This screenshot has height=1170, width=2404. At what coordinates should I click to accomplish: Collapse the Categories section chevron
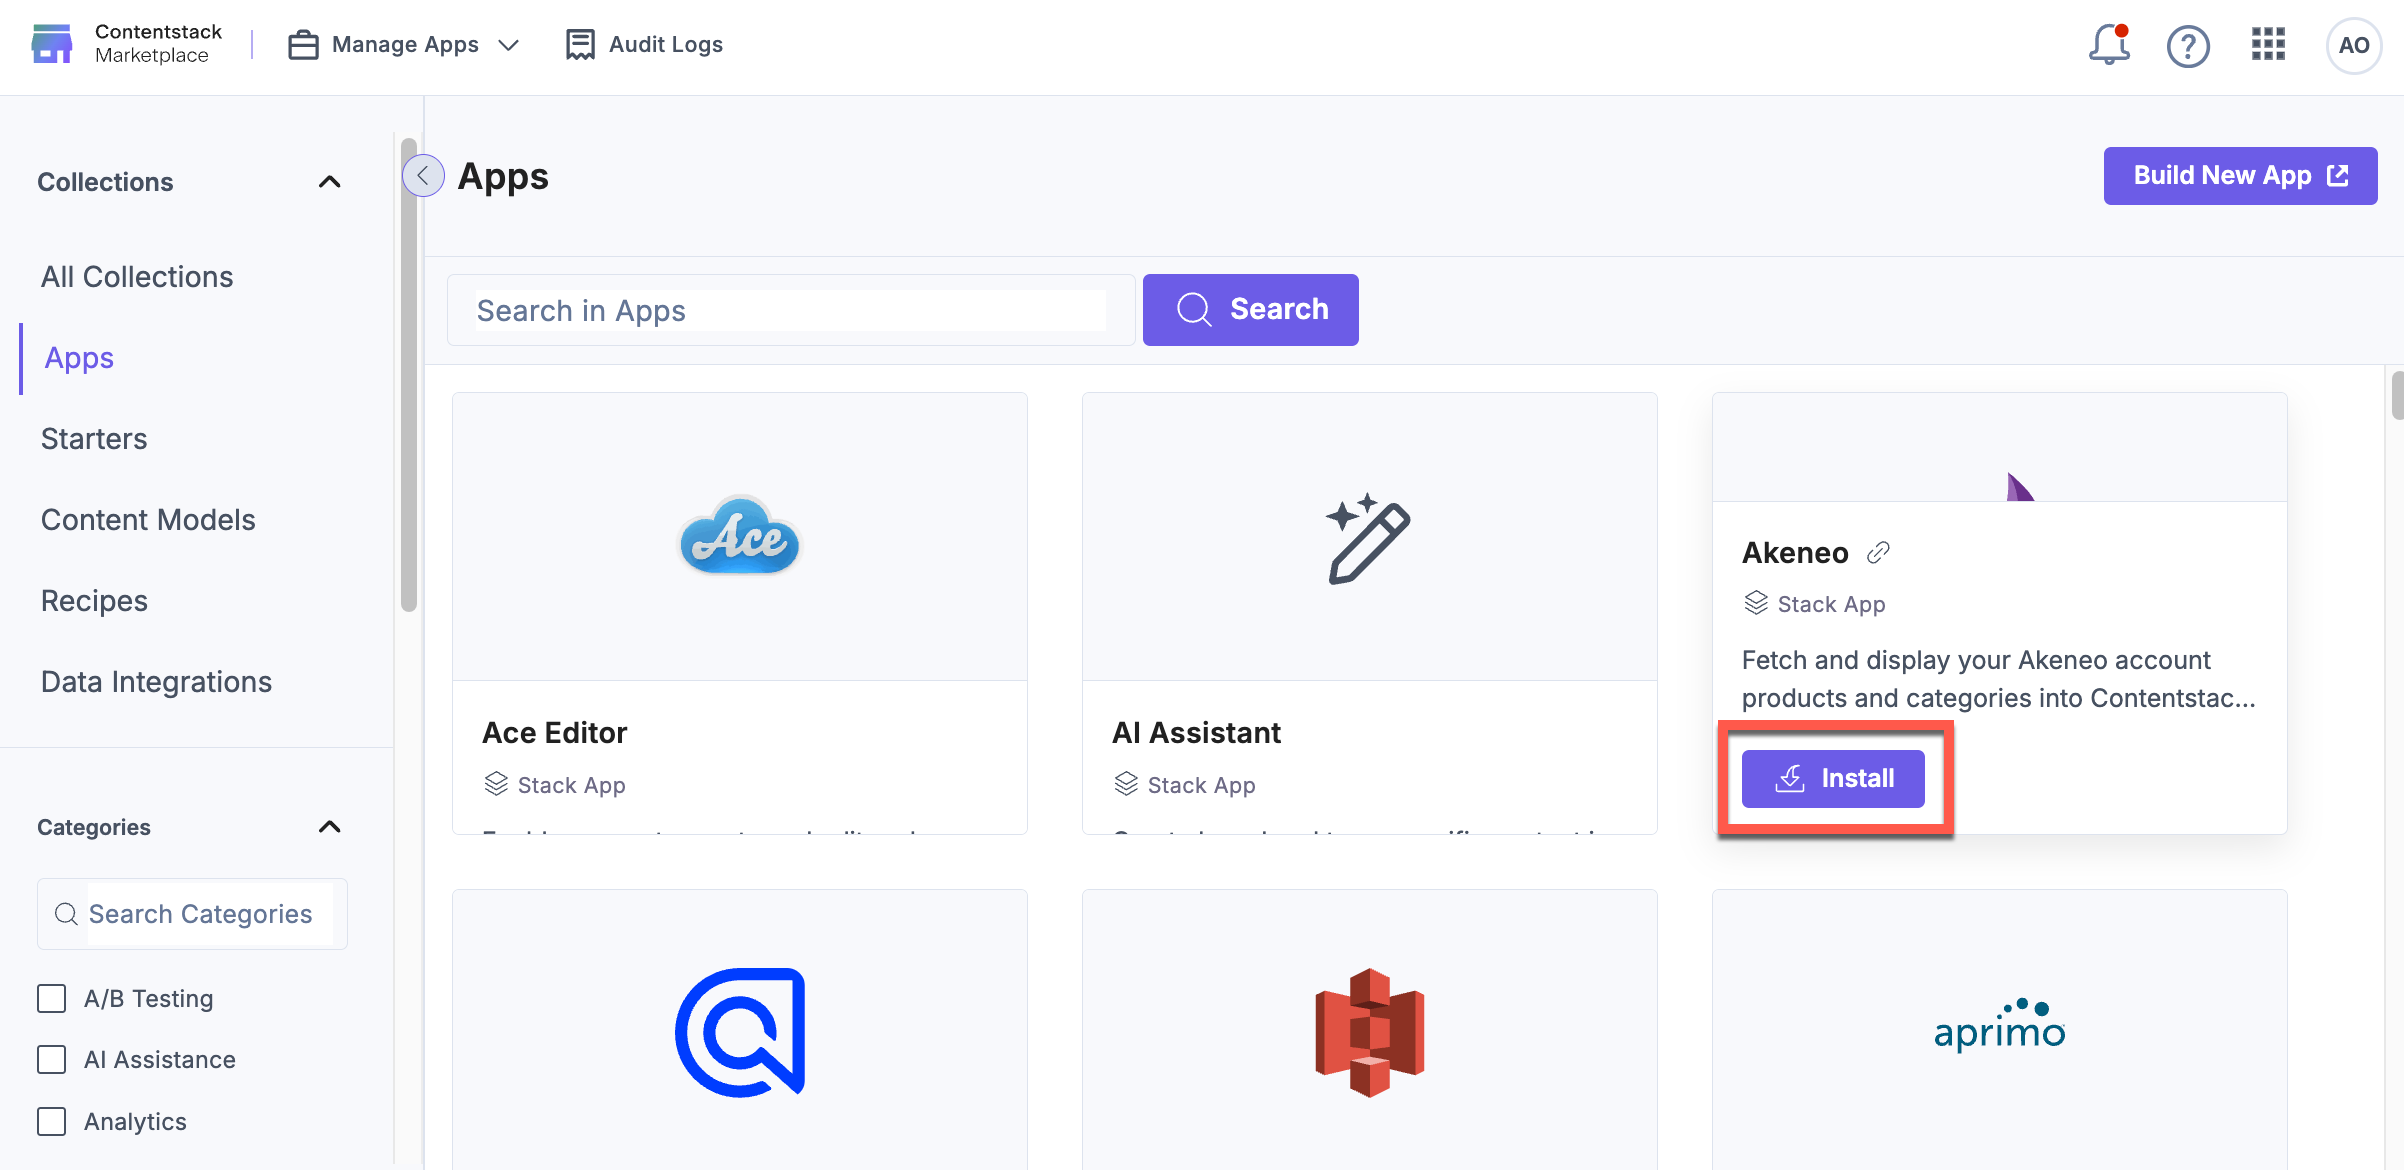pos(329,826)
